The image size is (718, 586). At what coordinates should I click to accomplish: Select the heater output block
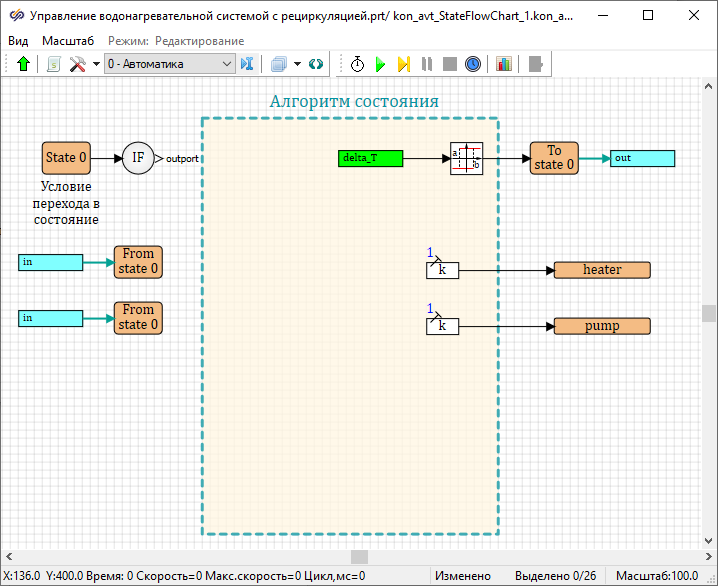point(602,270)
